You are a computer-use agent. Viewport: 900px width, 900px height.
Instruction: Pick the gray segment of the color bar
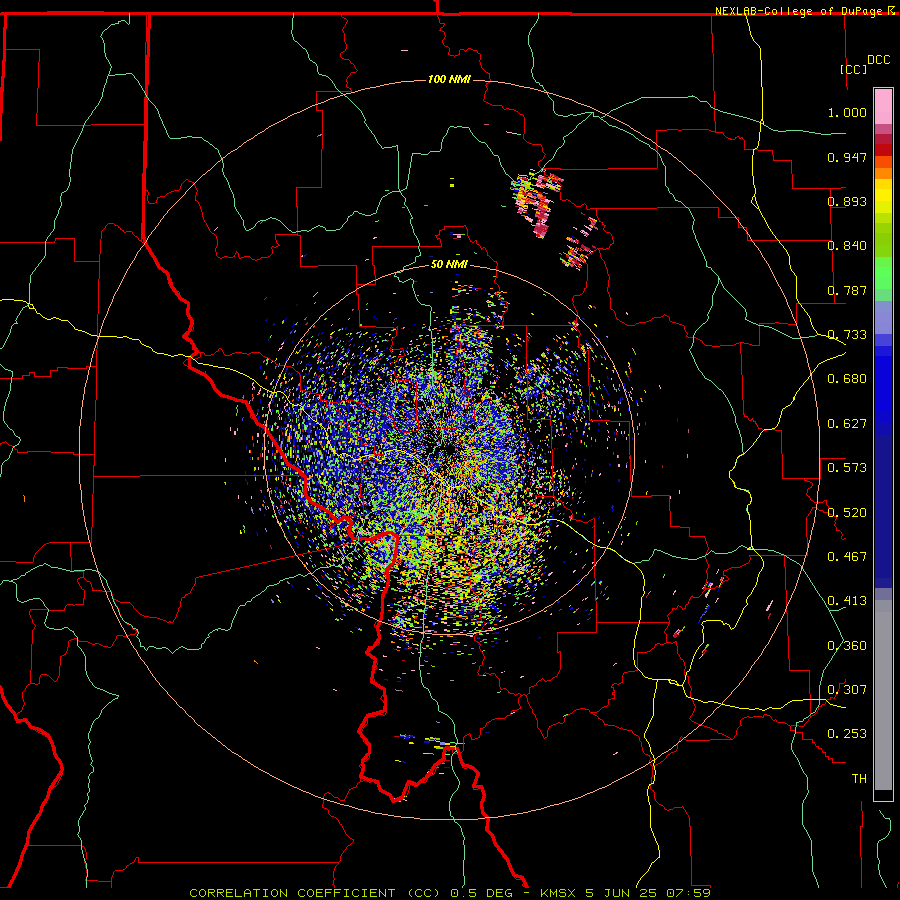[x=883, y=695]
